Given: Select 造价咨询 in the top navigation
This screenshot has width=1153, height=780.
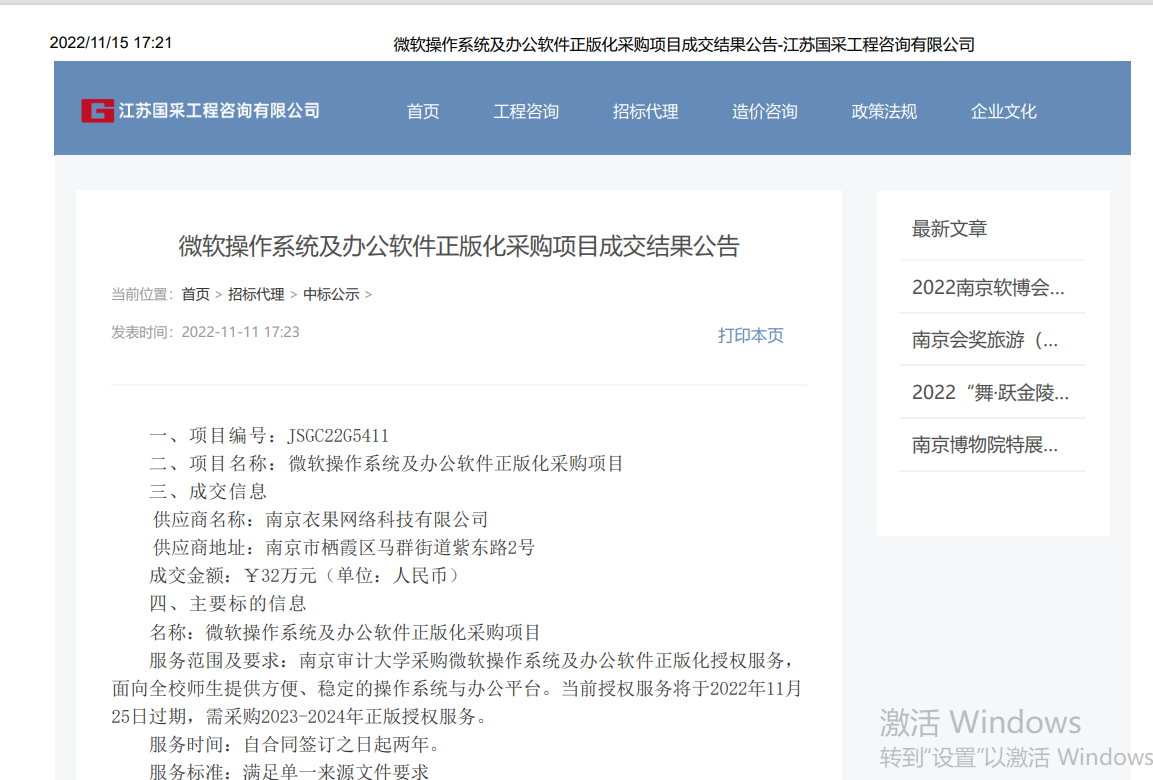Looking at the screenshot, I should [x=765, y=112].
